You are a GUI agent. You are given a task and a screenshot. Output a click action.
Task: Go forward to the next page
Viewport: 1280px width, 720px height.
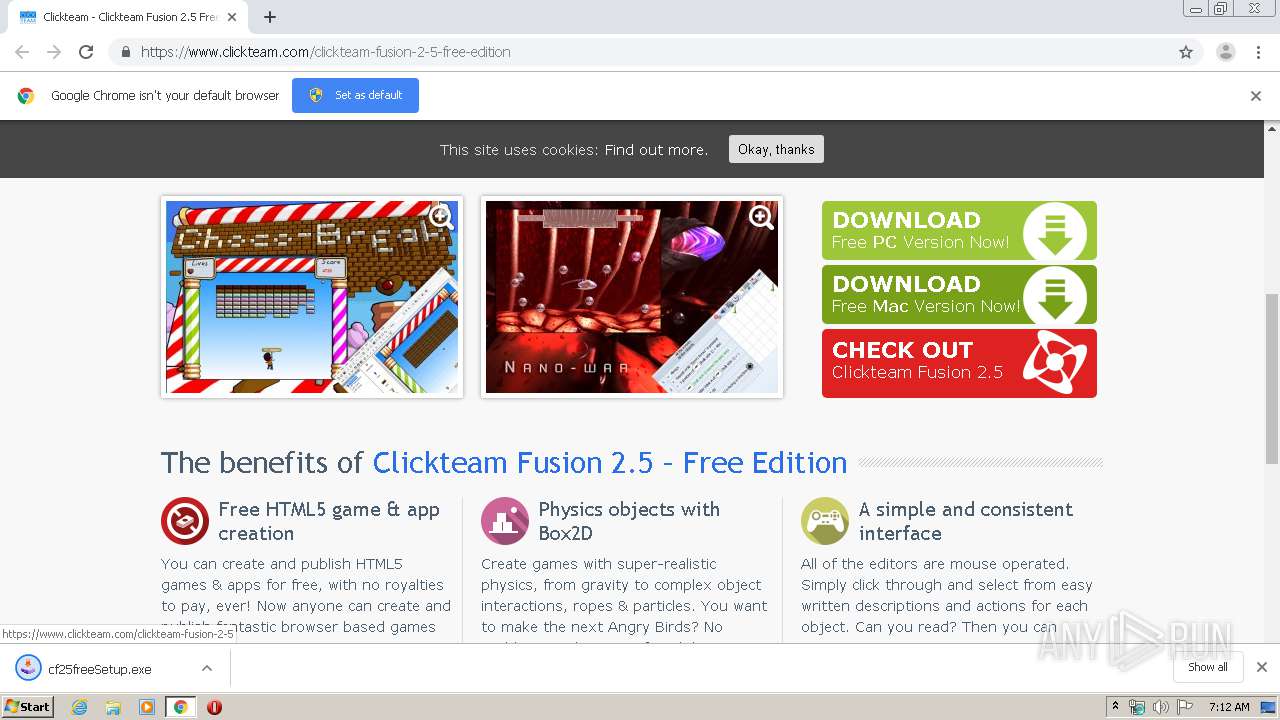[x=54, y=52]
